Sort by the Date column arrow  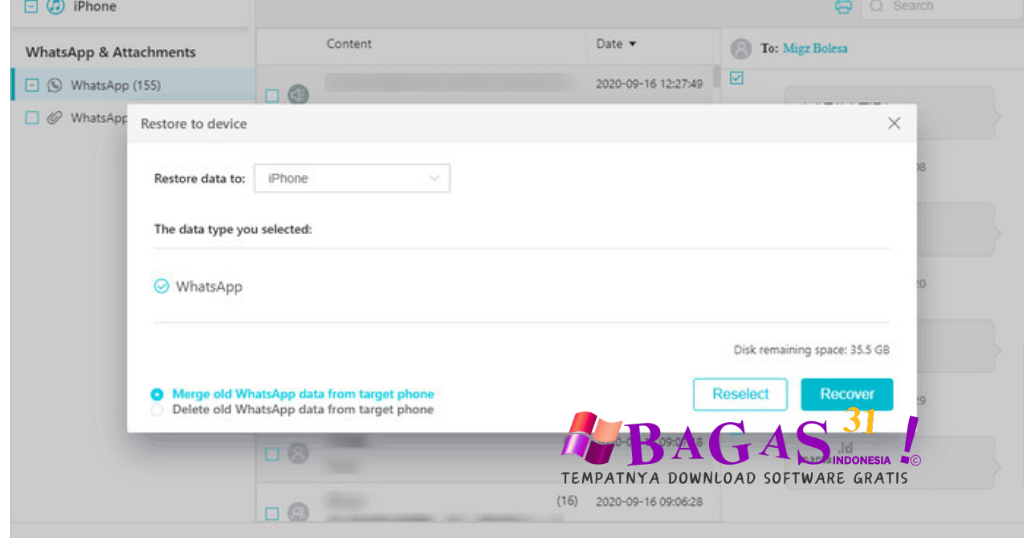(x=632, y=44)
